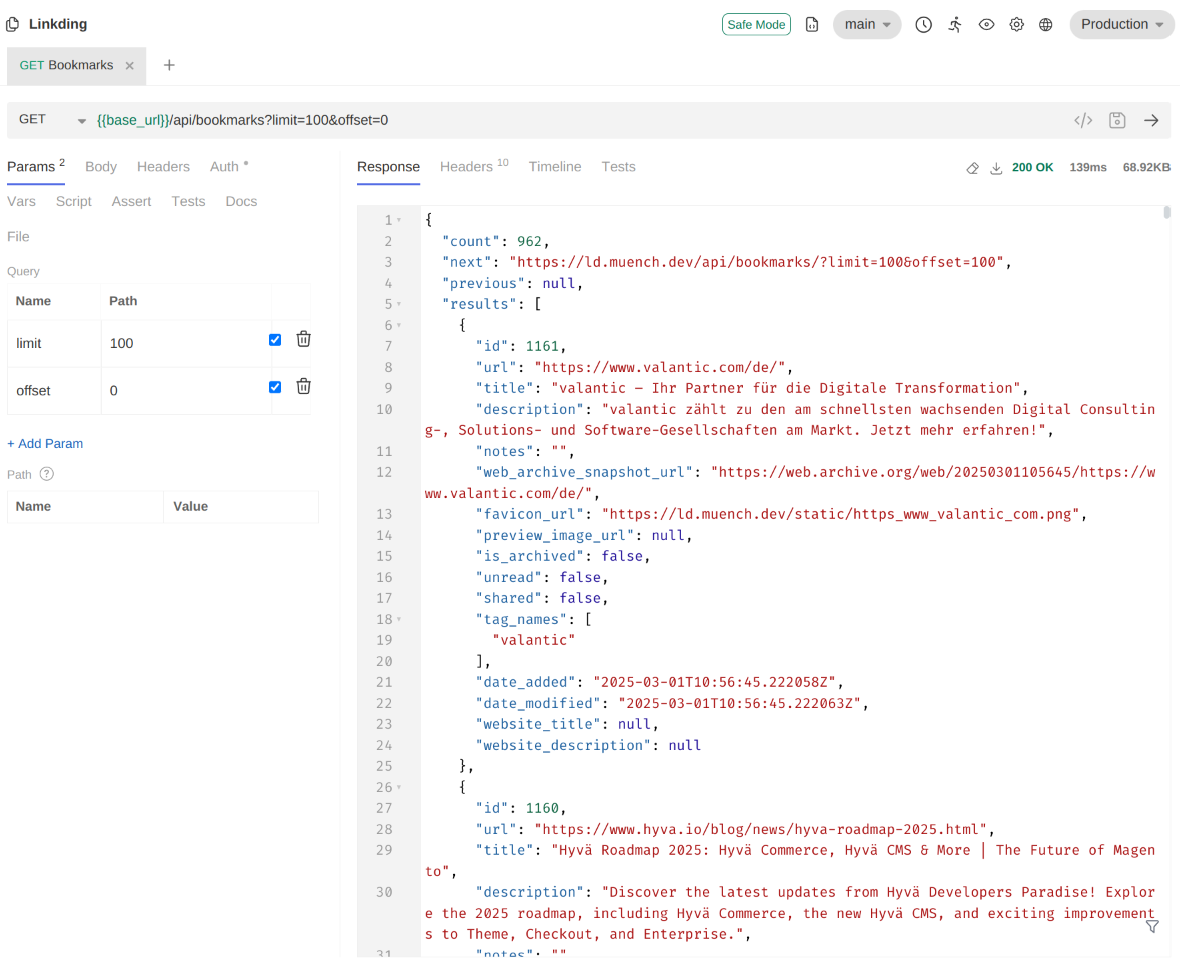The image size is (1180, 966).
Task: Click the "valantic" tag value on line 19
Action: (x=534, y=641)
